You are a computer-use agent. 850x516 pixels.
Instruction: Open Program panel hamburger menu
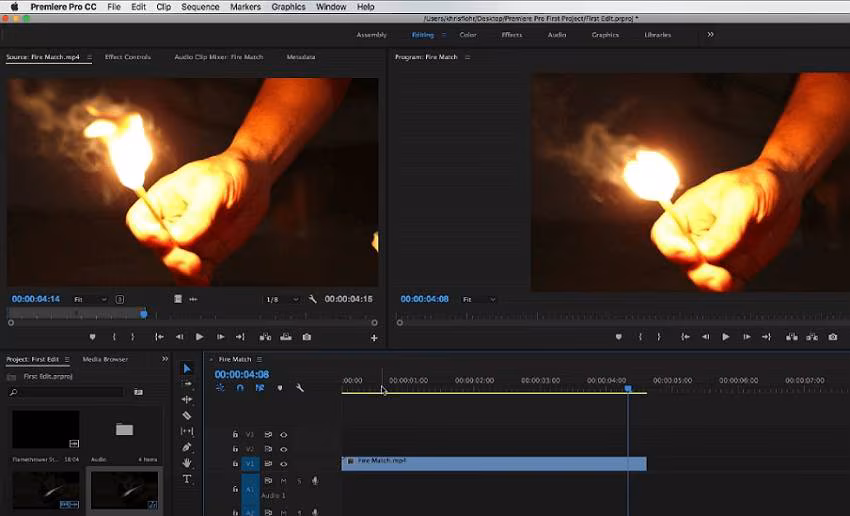tap(467, 57)
